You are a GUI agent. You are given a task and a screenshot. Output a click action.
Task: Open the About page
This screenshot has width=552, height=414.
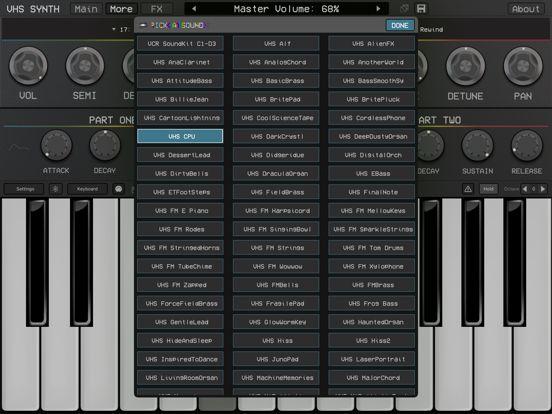[526, 9]
